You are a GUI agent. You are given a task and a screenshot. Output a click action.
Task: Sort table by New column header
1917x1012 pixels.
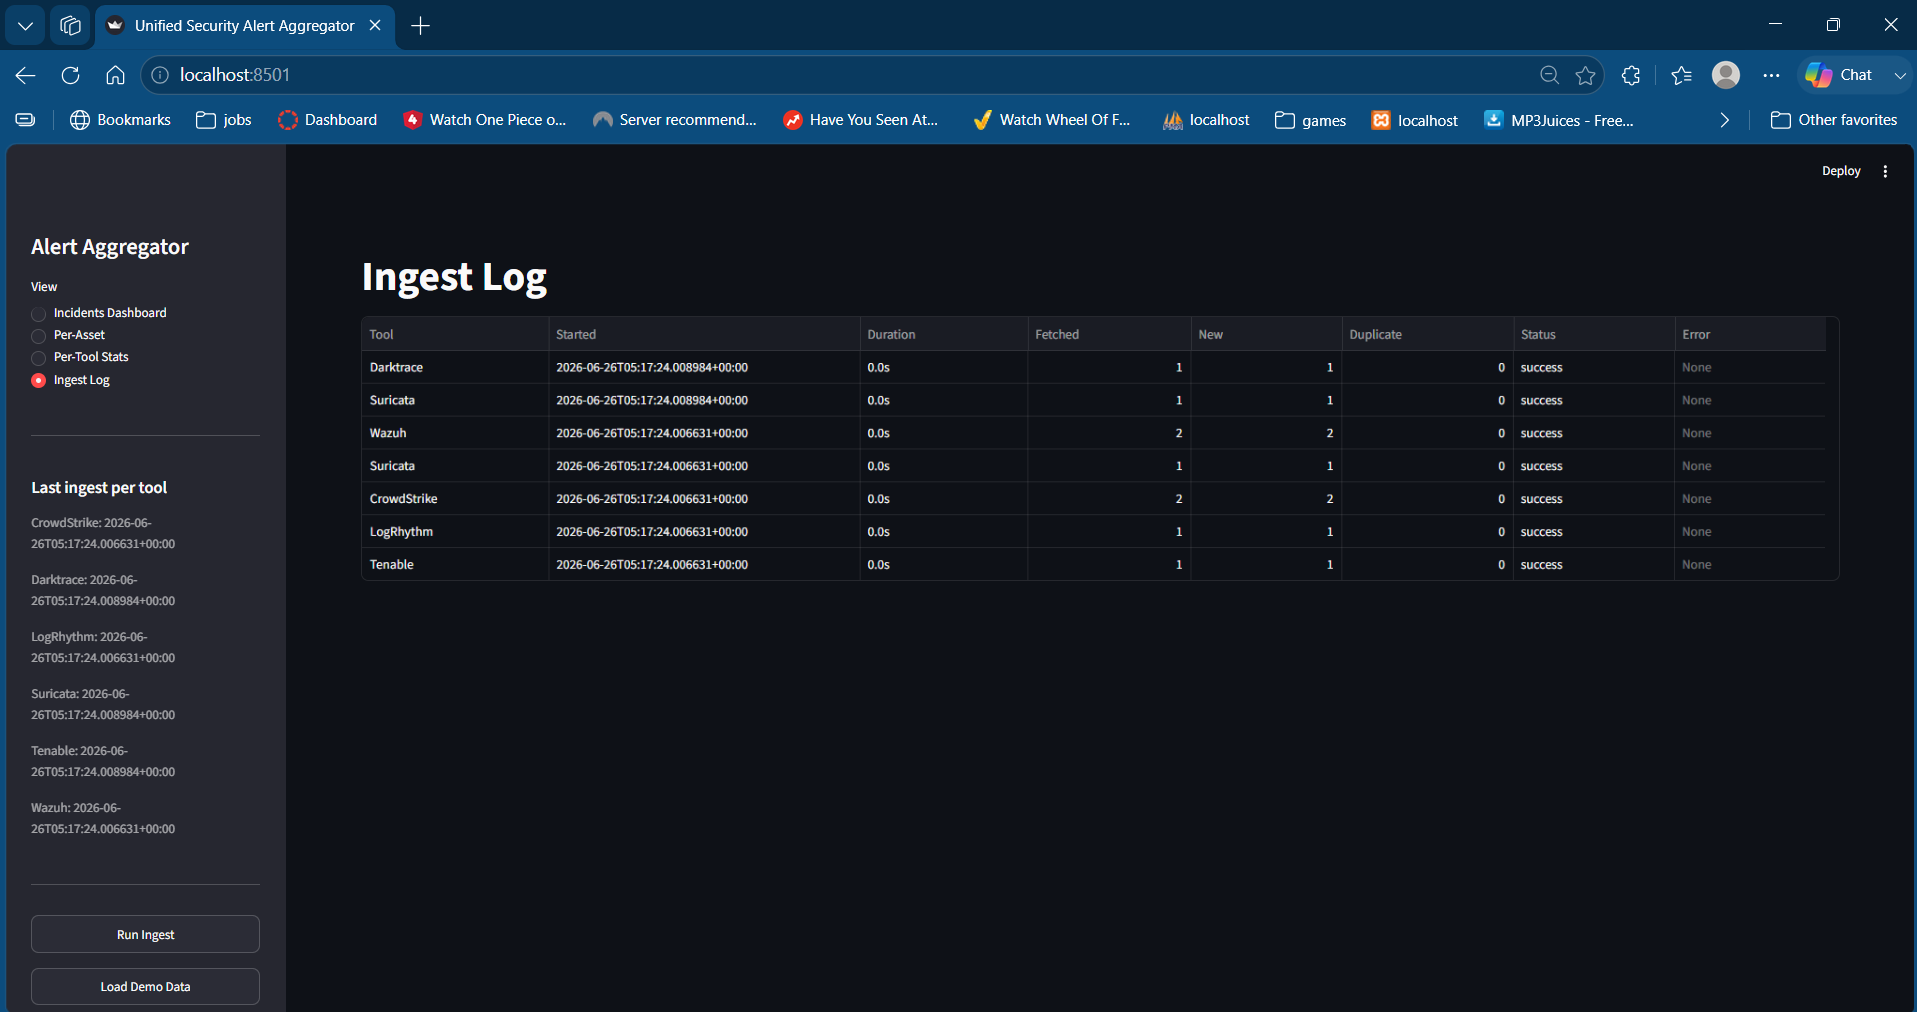click(1266, 334)
